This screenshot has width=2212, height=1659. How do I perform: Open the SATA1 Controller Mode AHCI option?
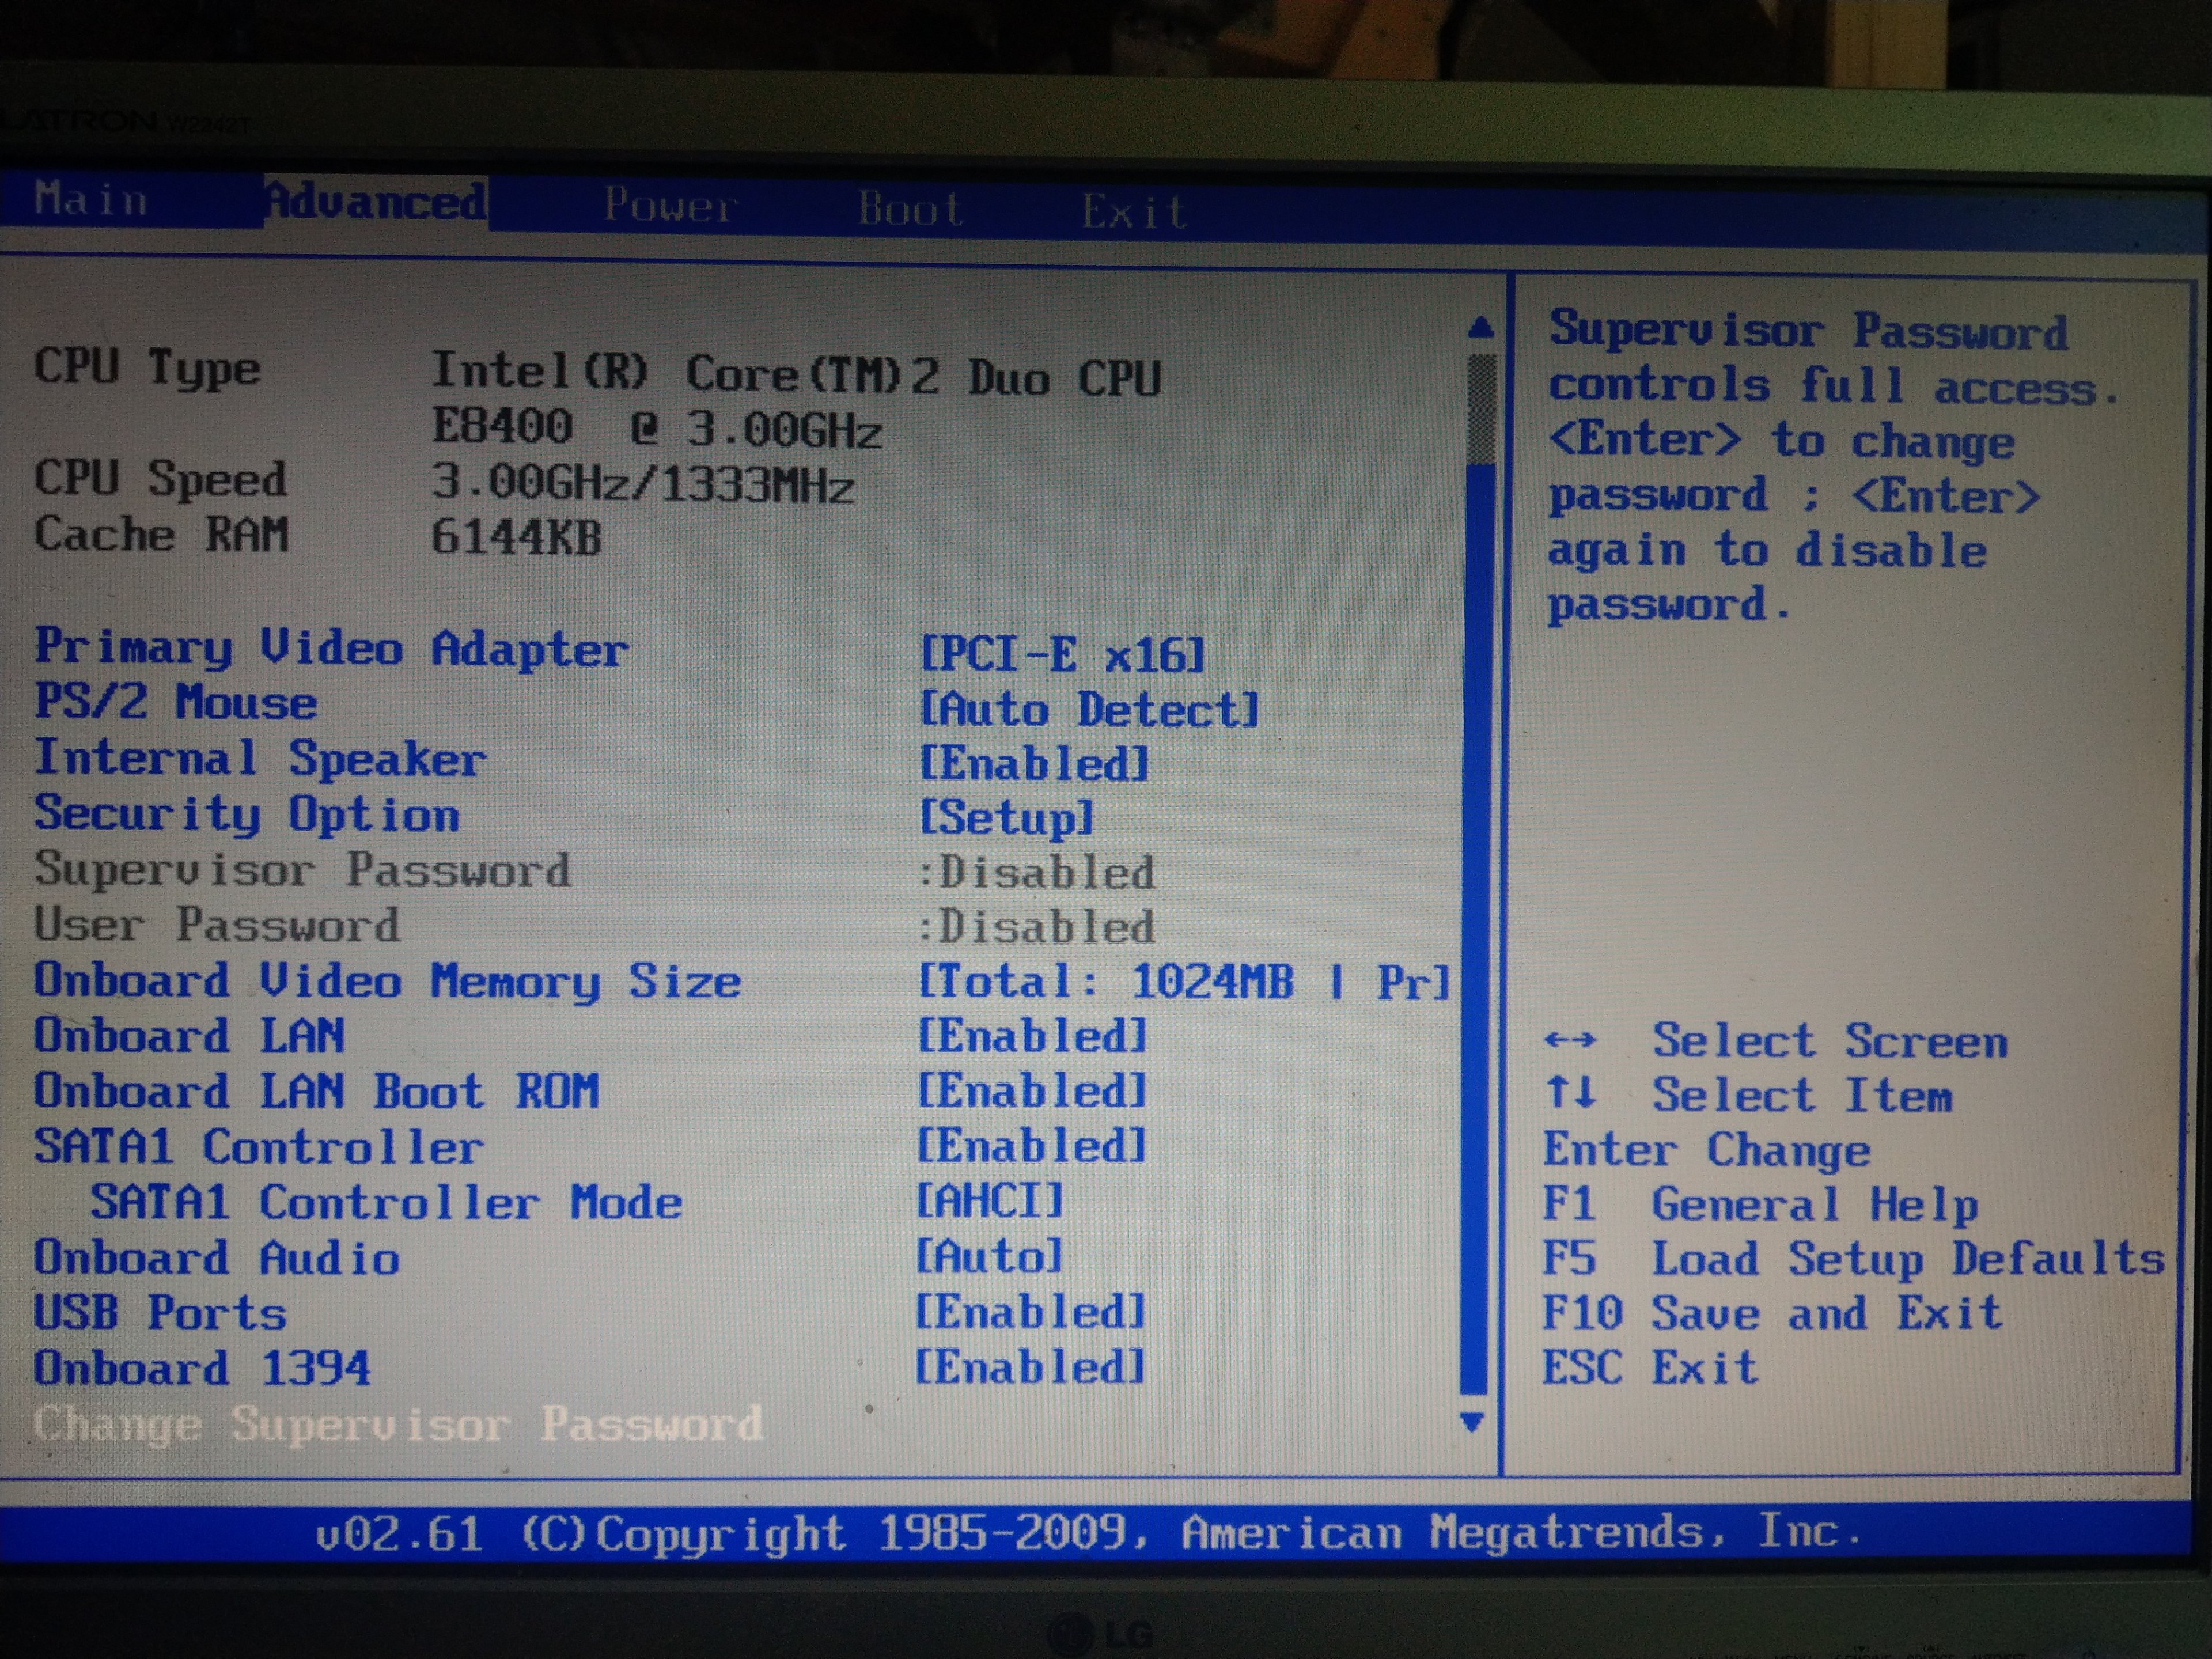coord(990,1201)
